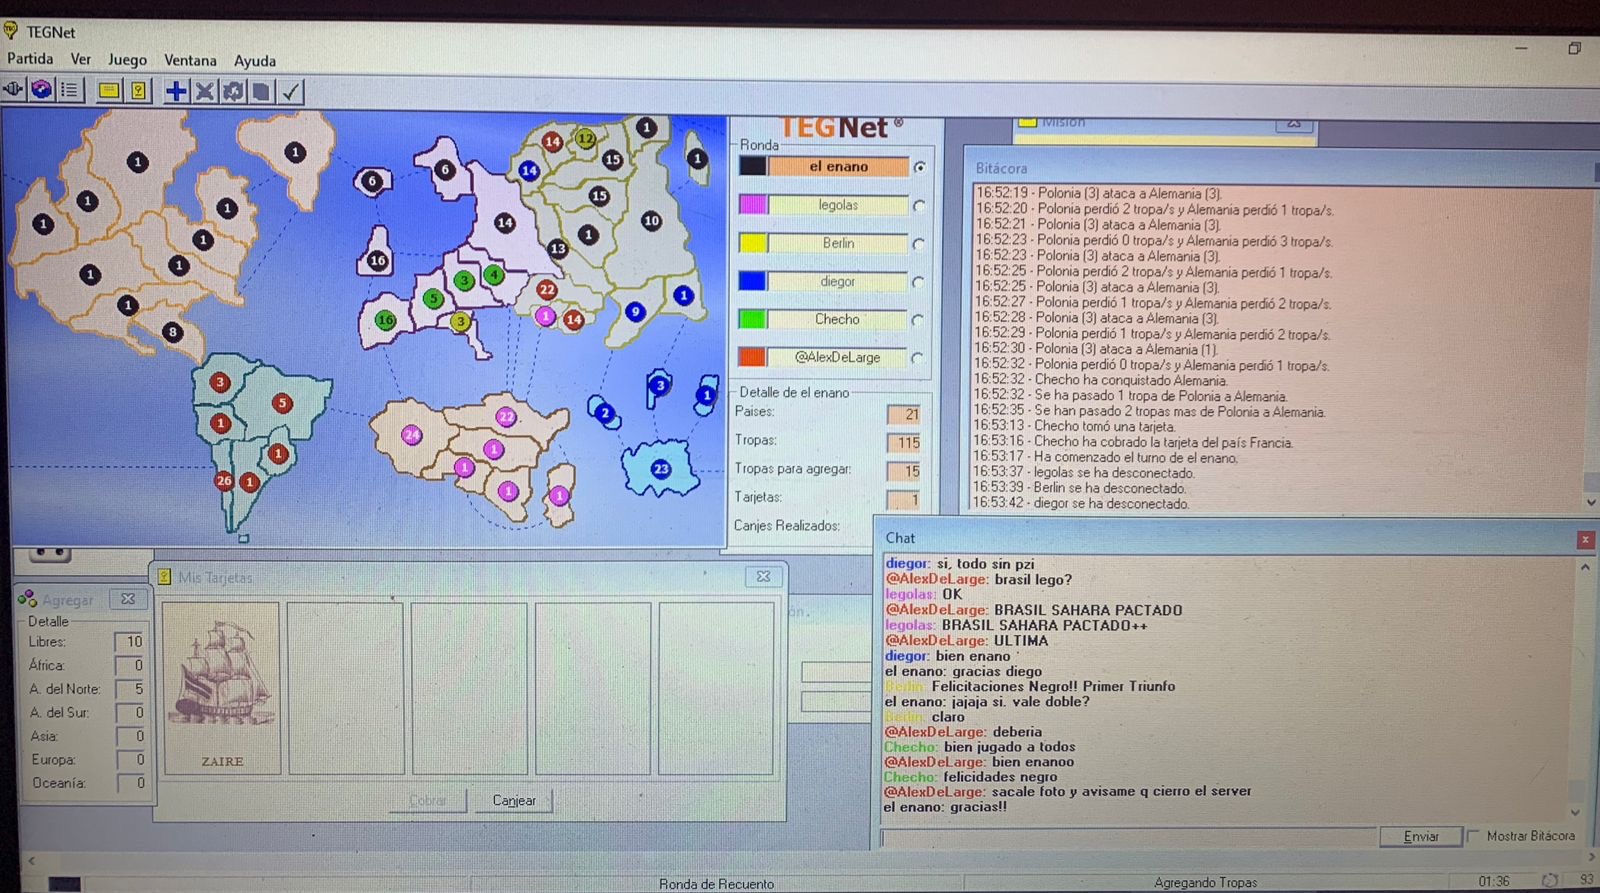Click the blue plus add-troops toolbar icon
1600x893 pixels.
point(176,91)
